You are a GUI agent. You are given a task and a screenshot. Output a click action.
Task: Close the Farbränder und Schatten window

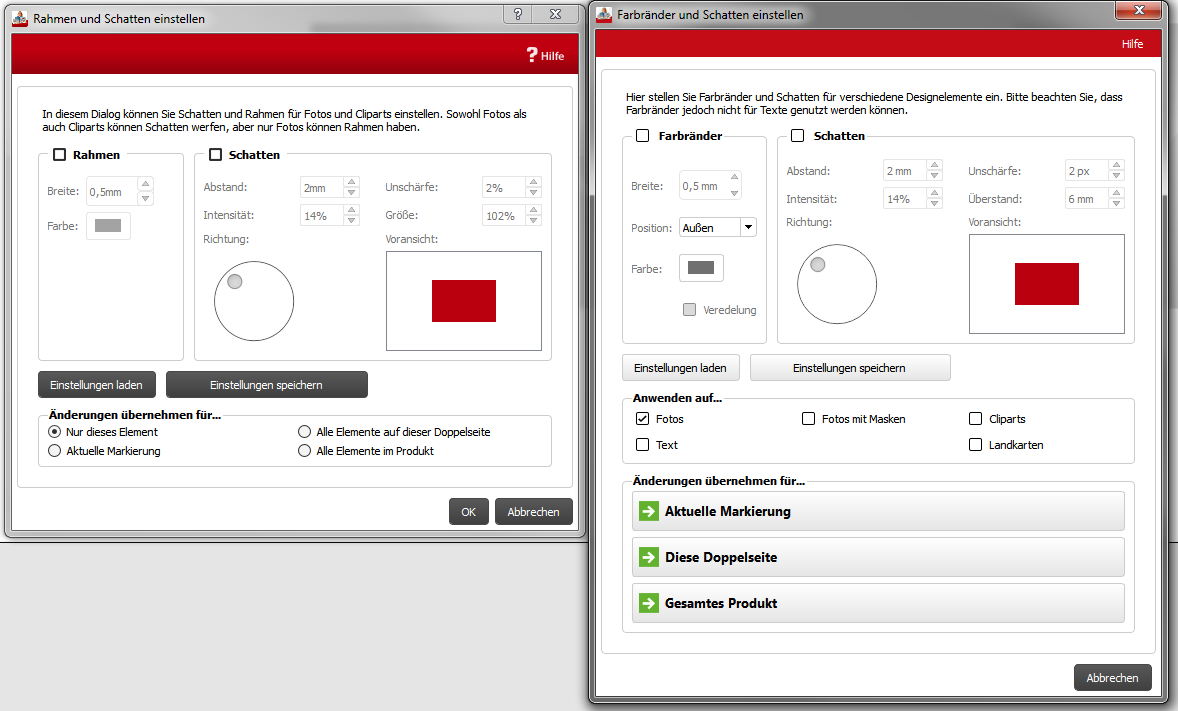click(x=1139, y=10)
